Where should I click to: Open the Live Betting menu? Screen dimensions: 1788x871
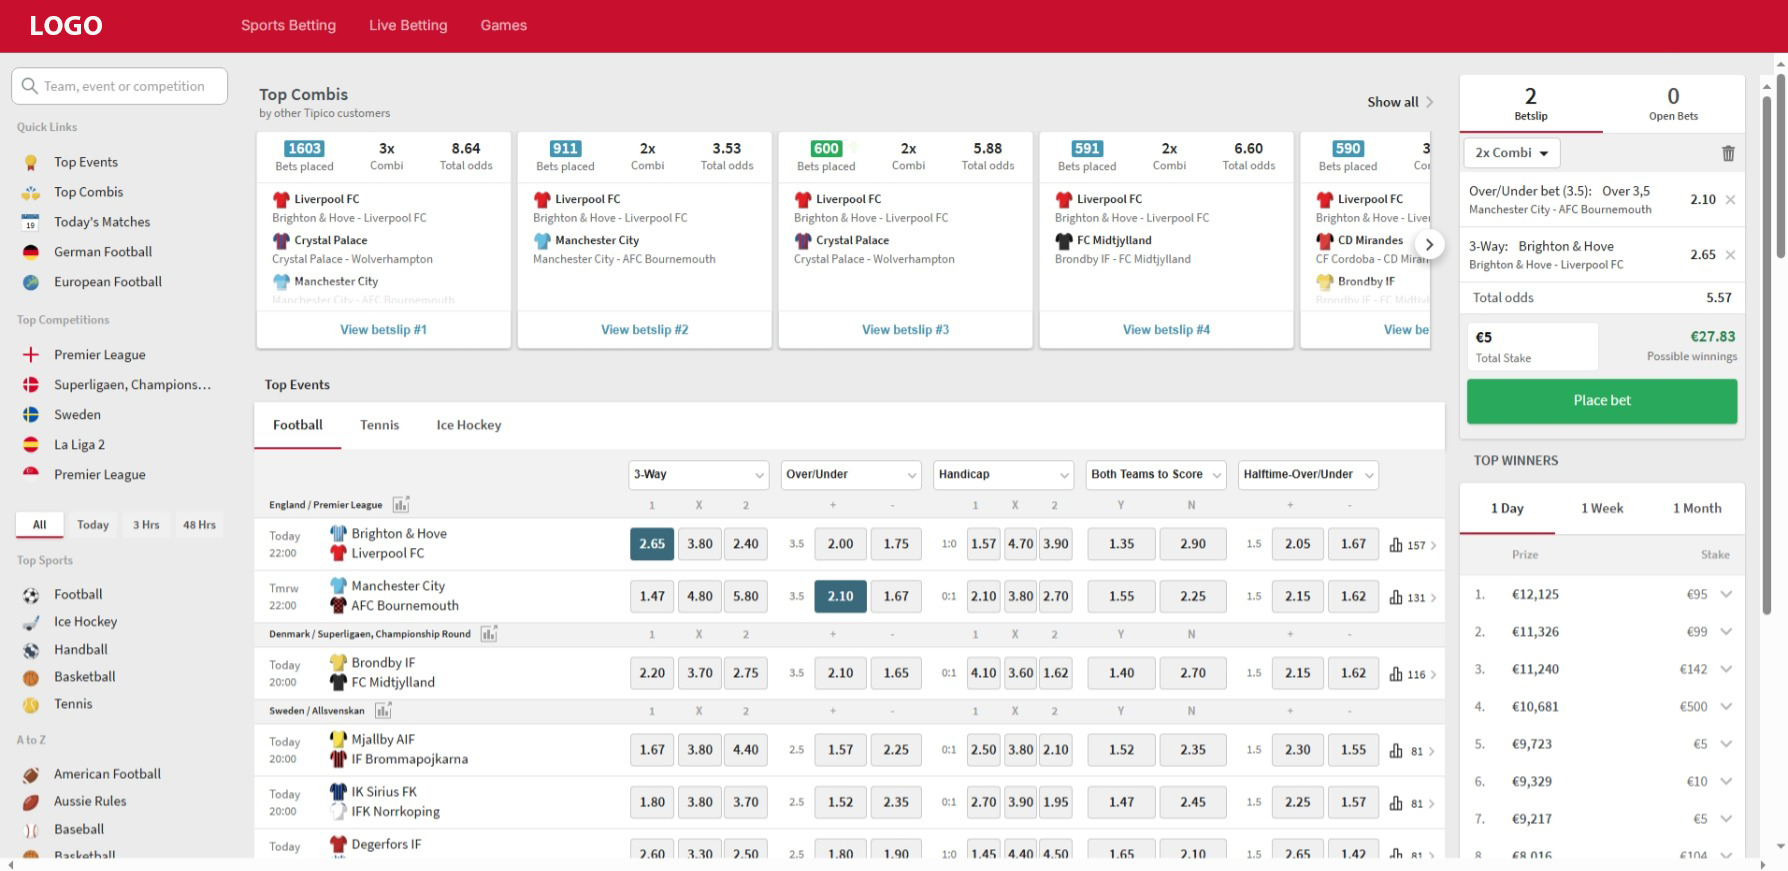(408, 26)
